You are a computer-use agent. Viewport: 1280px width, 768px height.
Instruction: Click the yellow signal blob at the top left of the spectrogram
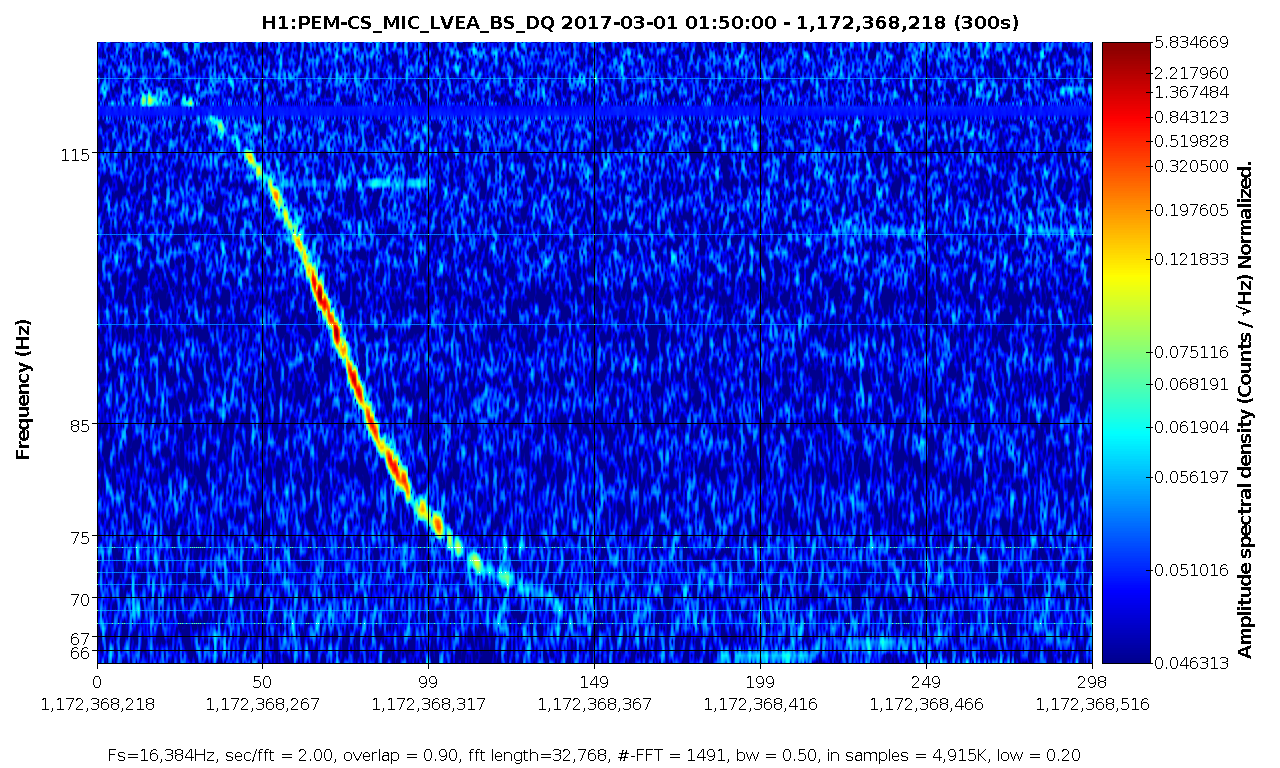coord(150,99)
